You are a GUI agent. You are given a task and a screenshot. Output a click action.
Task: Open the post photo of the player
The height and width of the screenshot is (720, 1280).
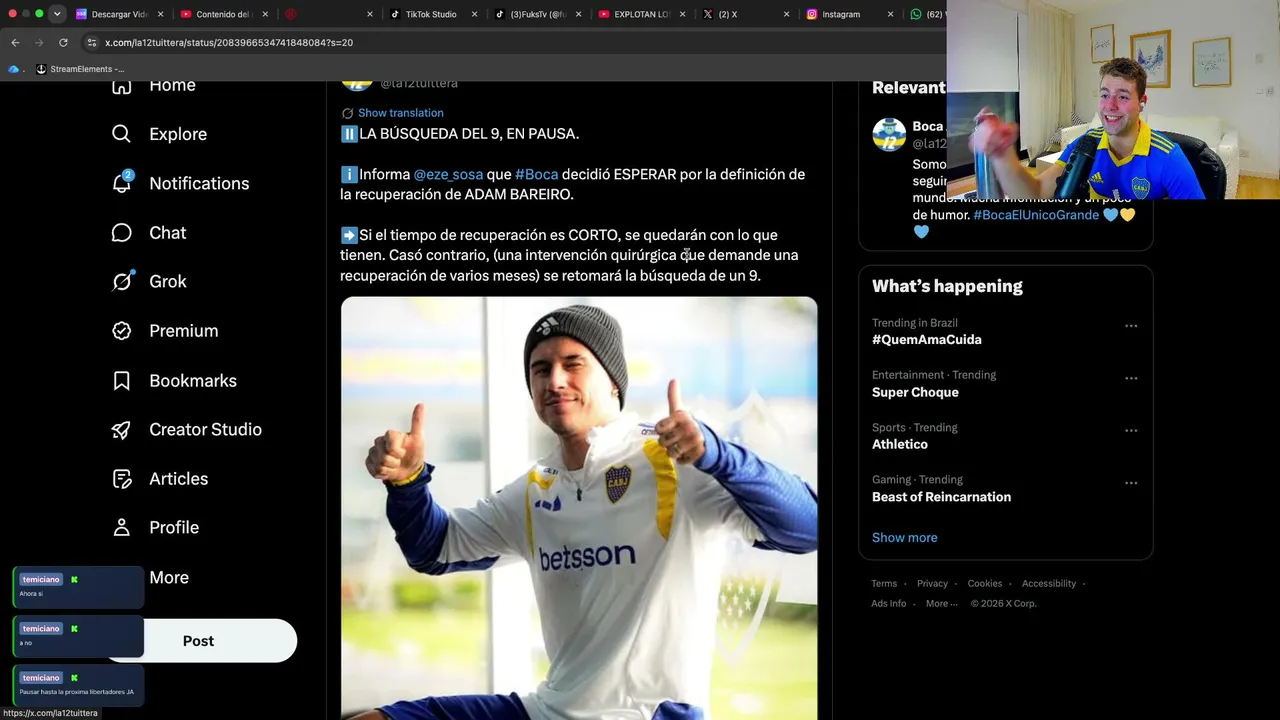tap(579, 508)
